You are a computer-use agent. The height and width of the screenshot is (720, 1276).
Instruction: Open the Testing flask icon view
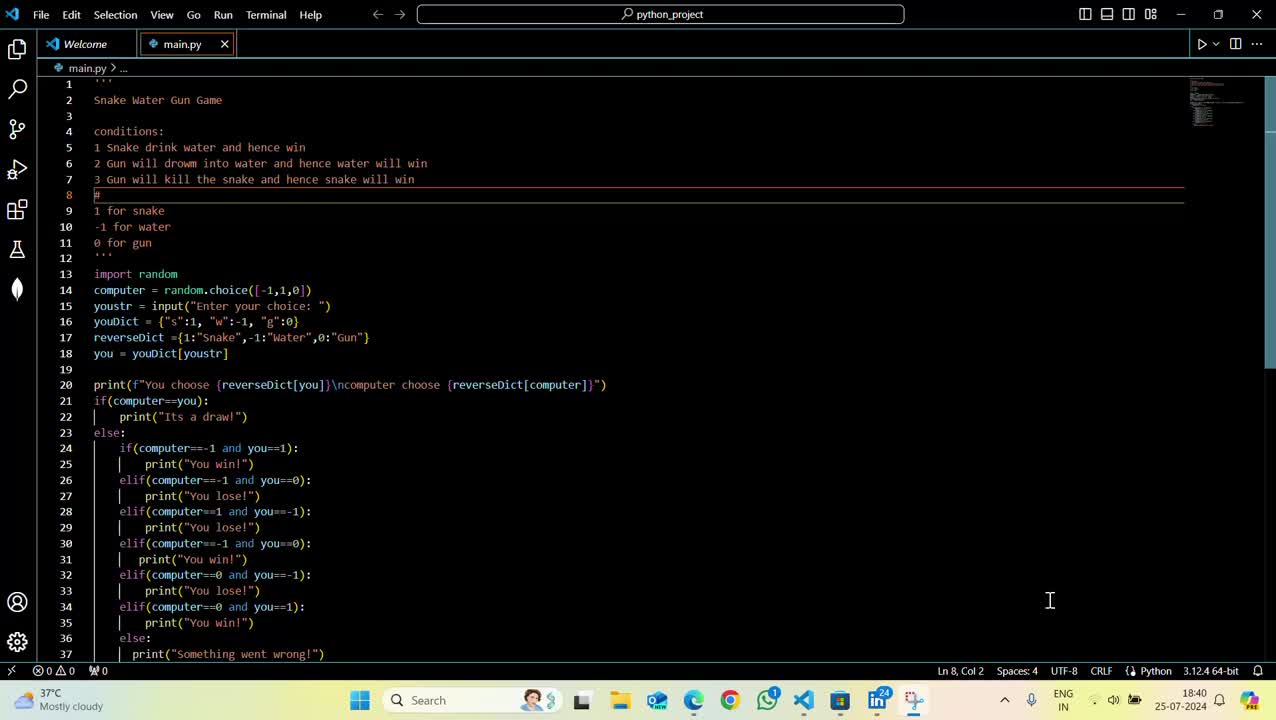click(17, 250)
